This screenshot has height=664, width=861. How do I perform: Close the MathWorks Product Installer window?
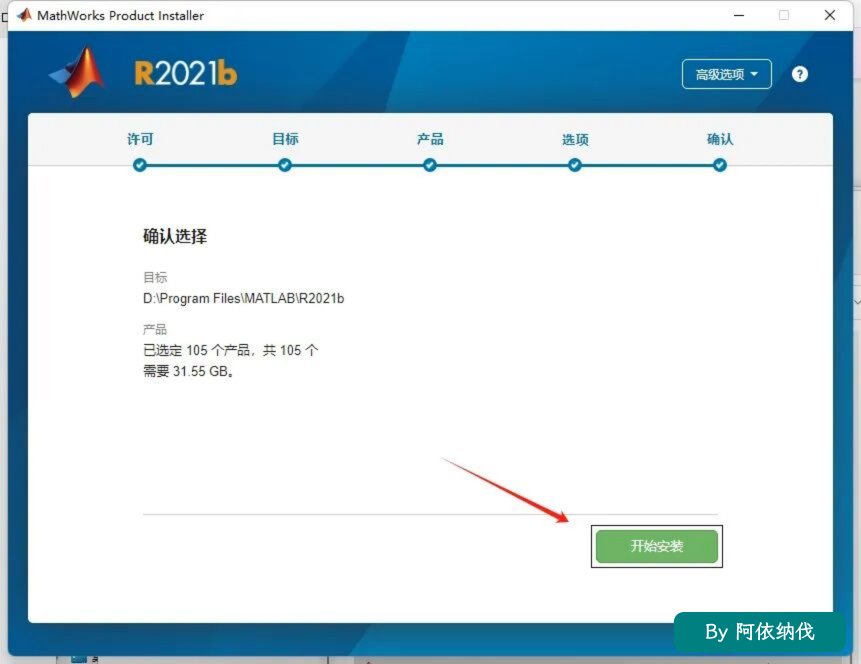click(830, 15)
